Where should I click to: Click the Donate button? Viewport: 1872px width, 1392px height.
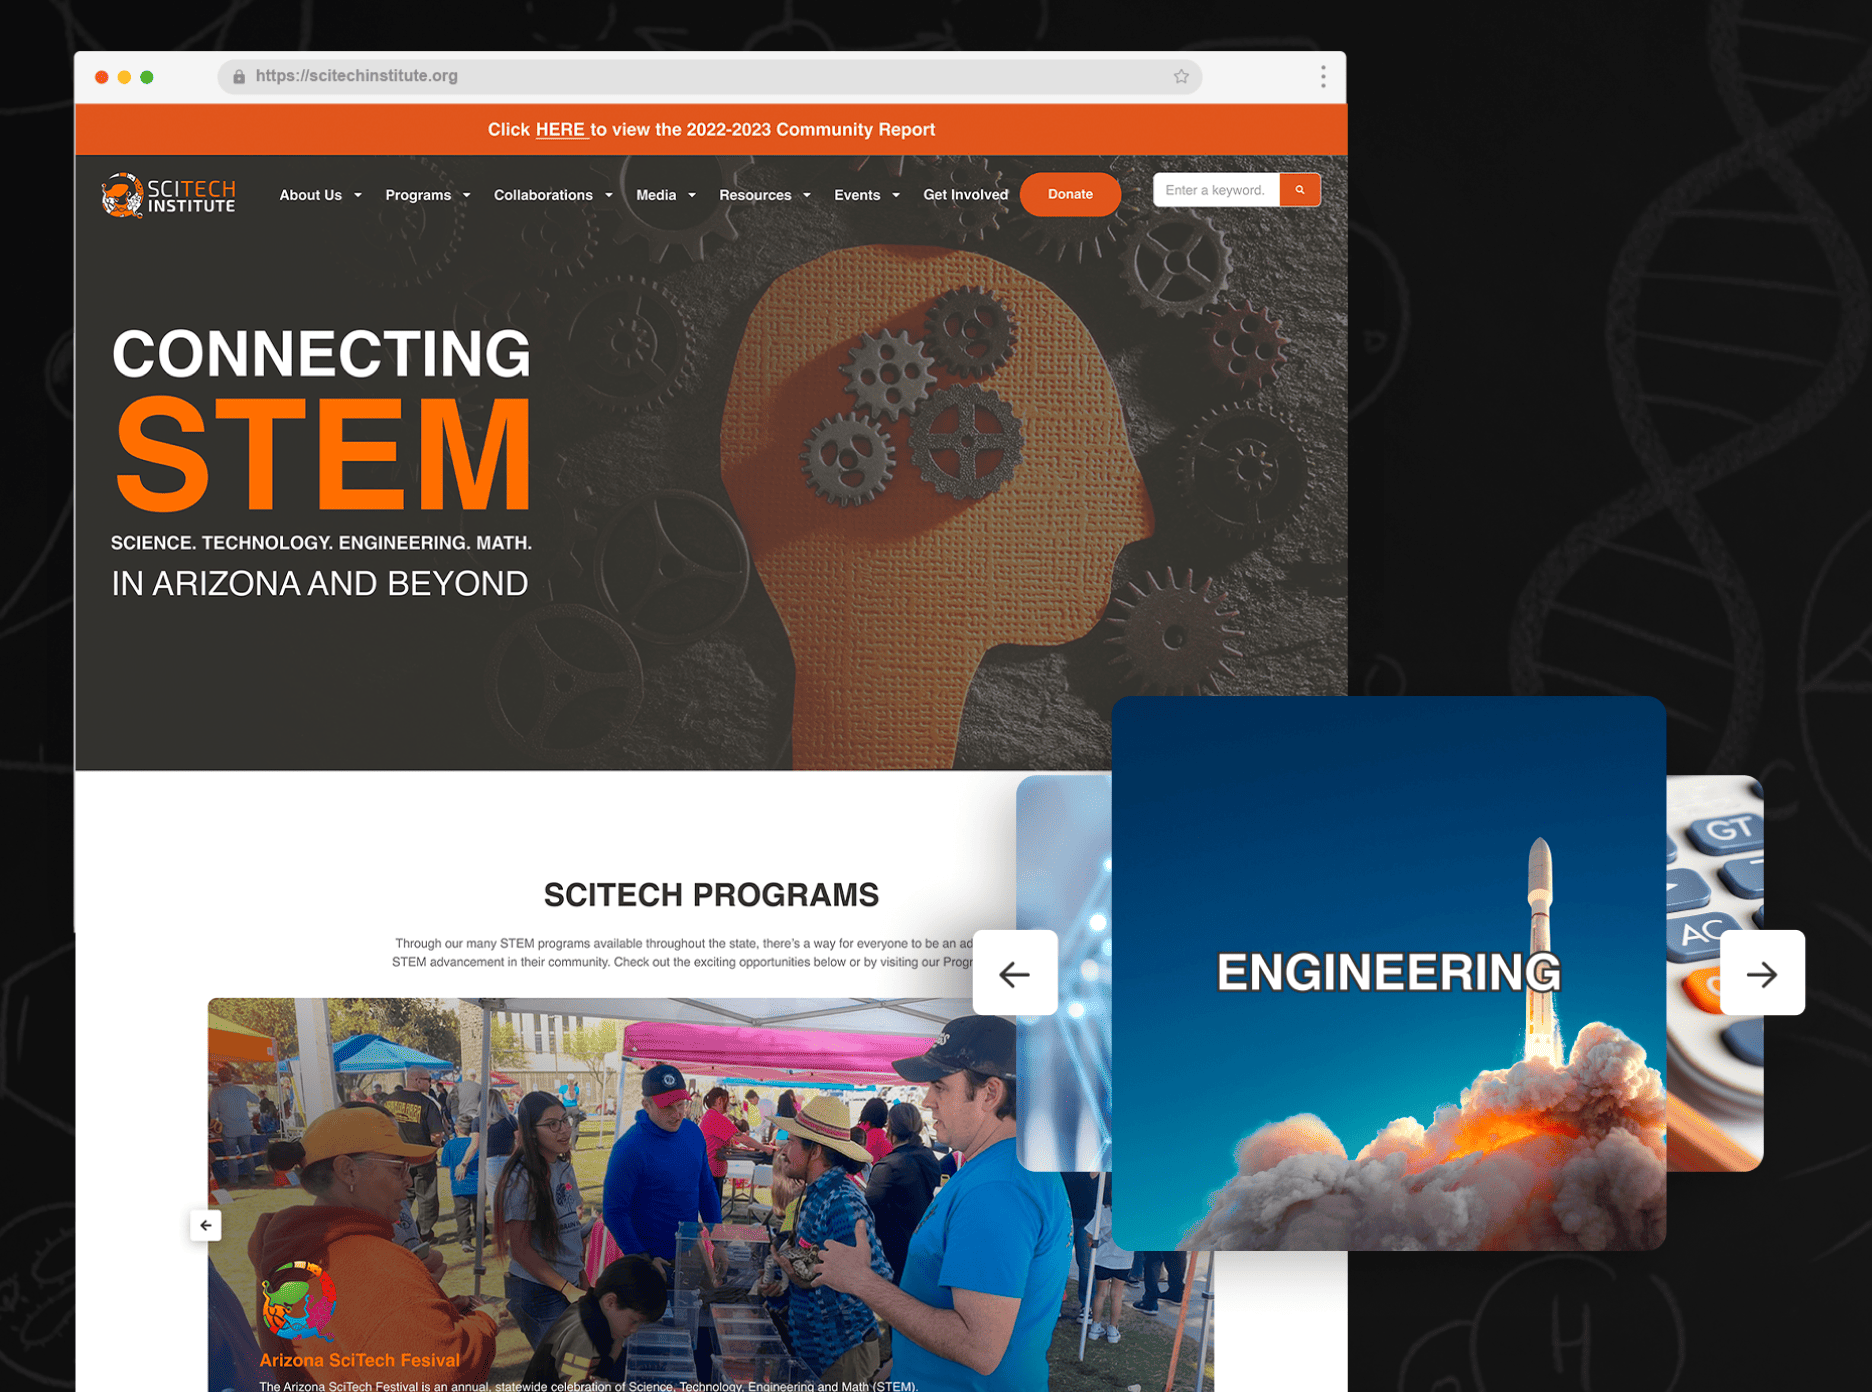[1070, 194]
